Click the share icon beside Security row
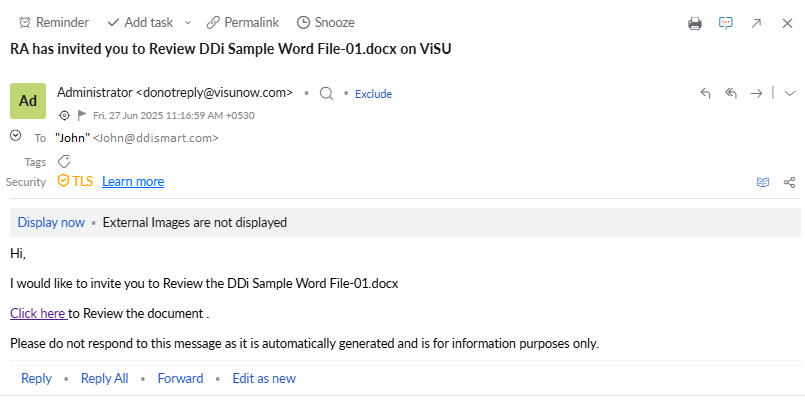805x418 pixels. tap(789, 182)
